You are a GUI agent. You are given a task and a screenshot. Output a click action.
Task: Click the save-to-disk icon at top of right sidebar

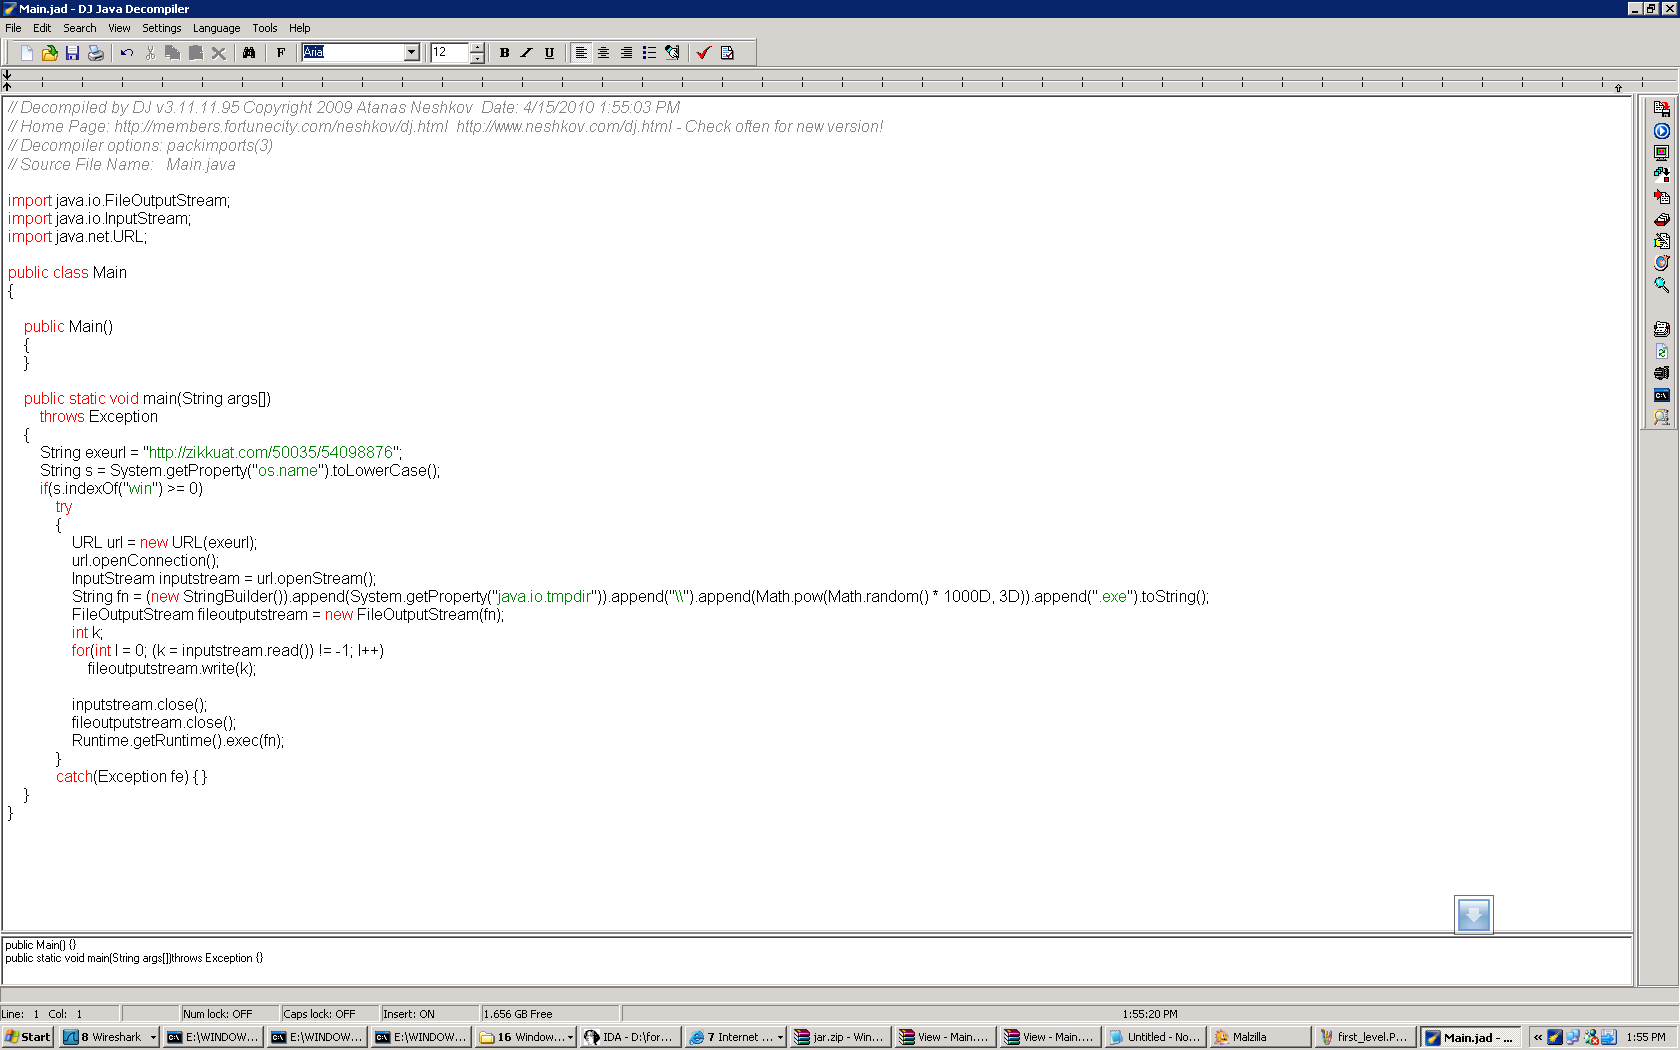click(1661, 109)
